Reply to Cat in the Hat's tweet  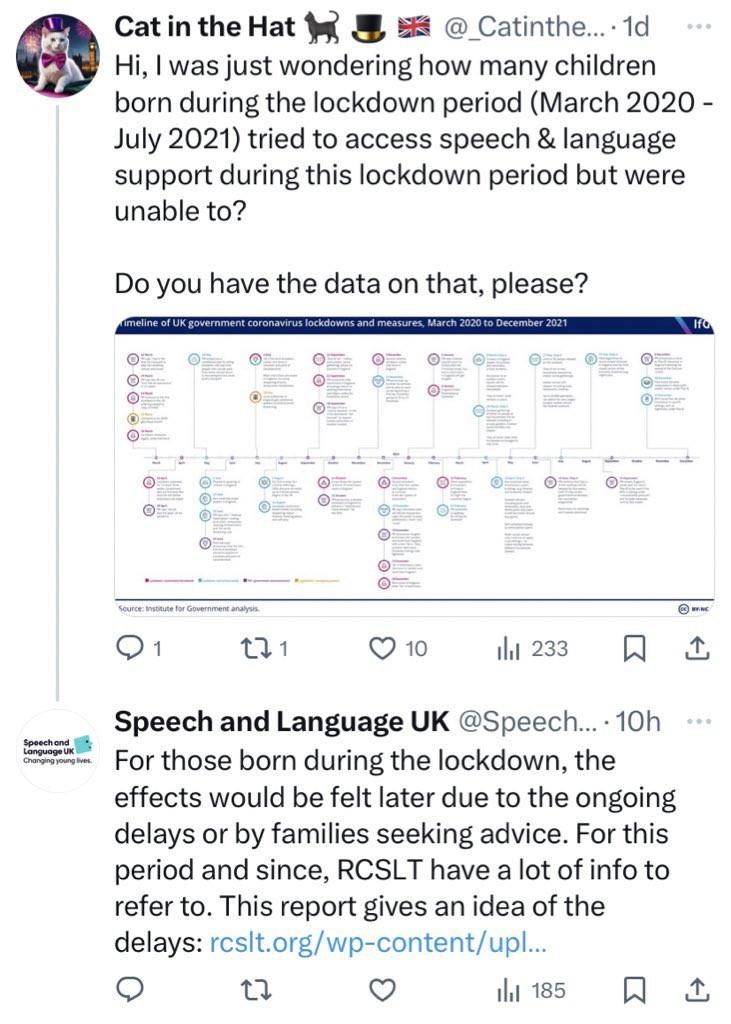point(130,648)
